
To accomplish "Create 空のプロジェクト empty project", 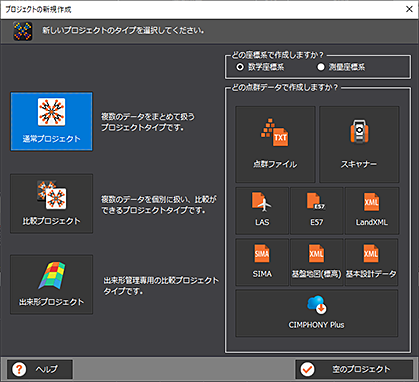I will (354, 369).
